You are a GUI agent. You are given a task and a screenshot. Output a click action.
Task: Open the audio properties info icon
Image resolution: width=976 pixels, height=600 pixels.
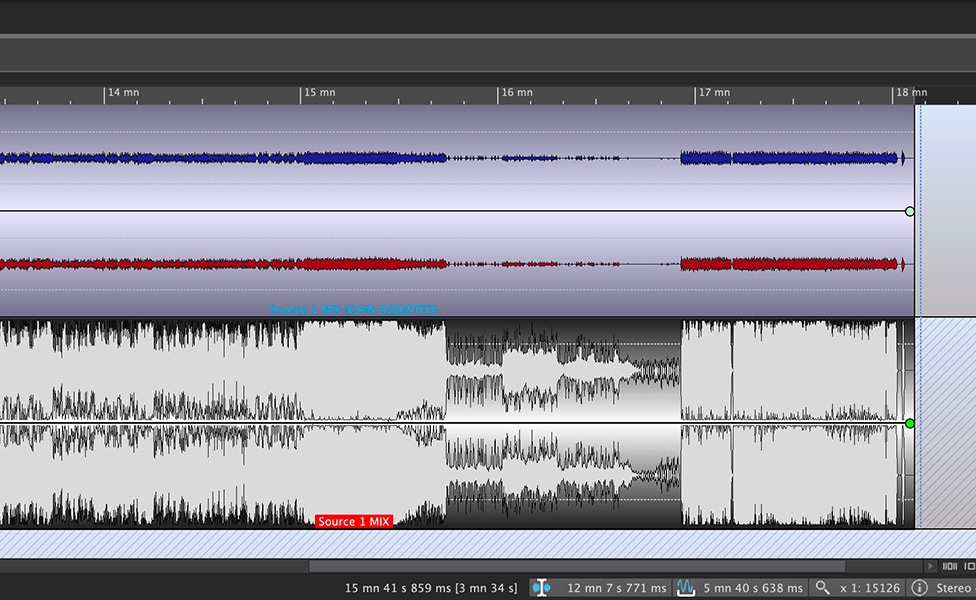click(919, 588)
